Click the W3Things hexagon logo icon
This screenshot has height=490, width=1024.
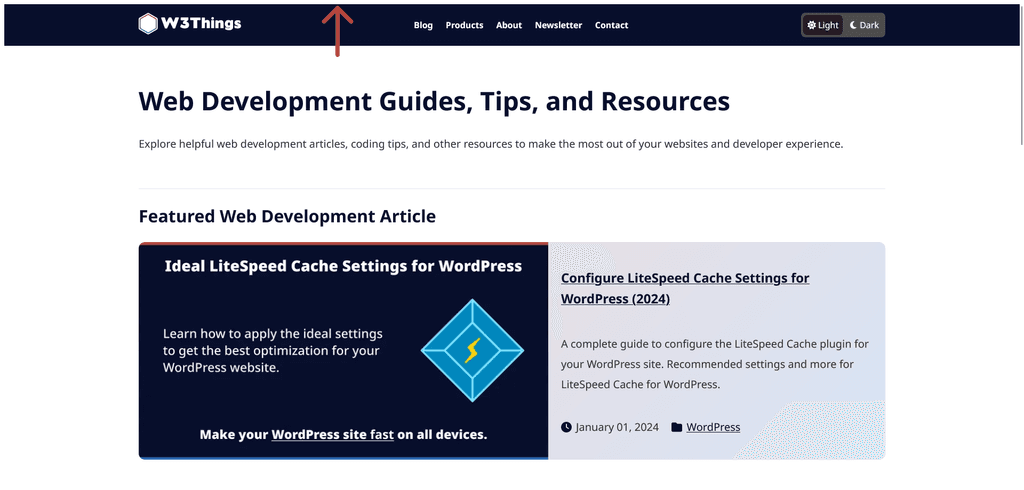(x=148, y=24)
